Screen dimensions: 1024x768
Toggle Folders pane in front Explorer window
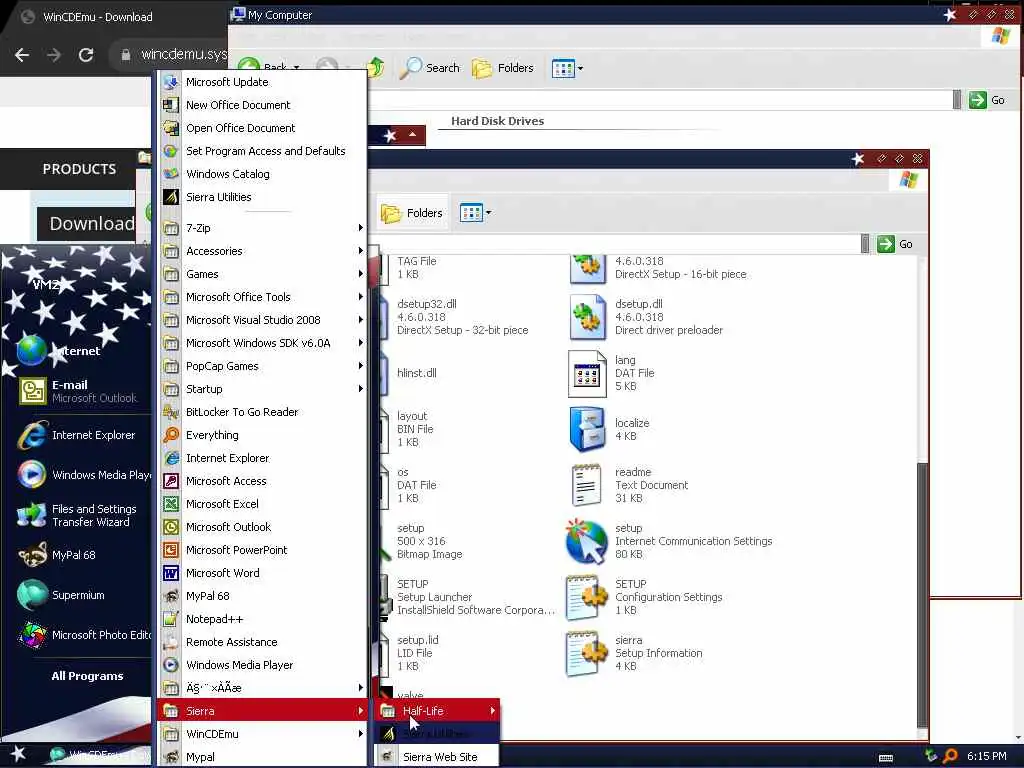[x=411, y=213]
